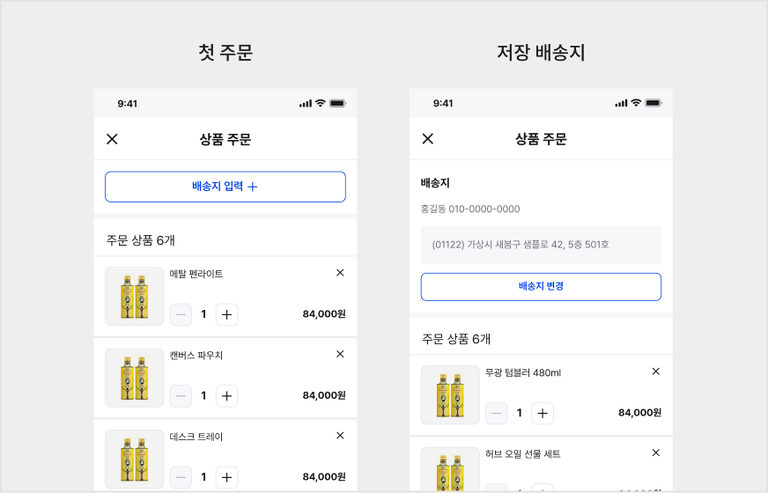Image resolution: width=768 pixels, height=493 pixels.
Task: Increase quantity of 캔버스 파우치
Action: 227,396
